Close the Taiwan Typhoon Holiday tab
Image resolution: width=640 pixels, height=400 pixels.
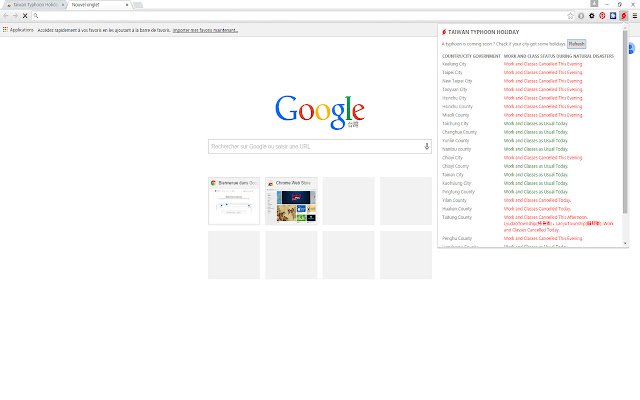coord(63,5)
